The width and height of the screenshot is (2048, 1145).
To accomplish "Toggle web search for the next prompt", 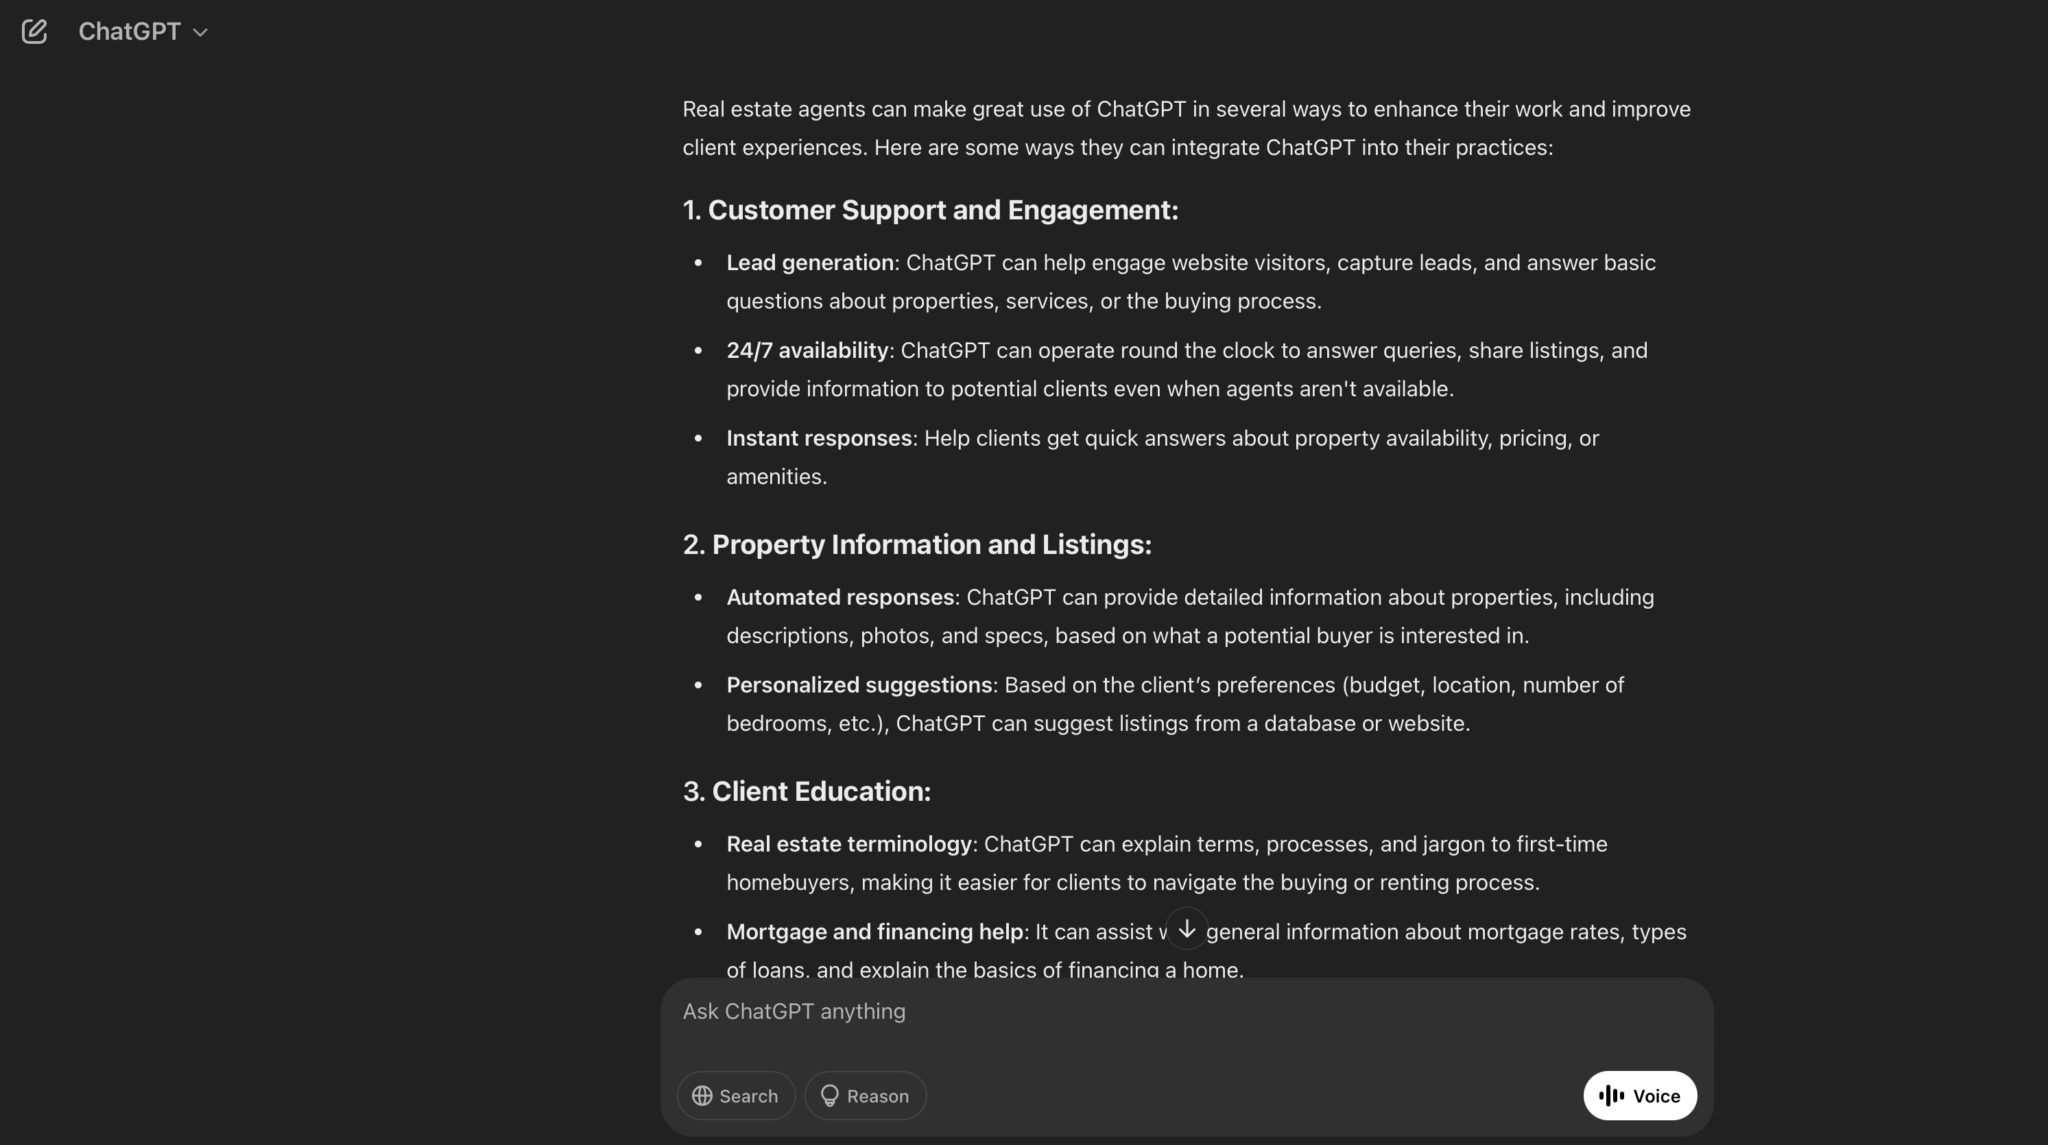I will [736, 1095].
